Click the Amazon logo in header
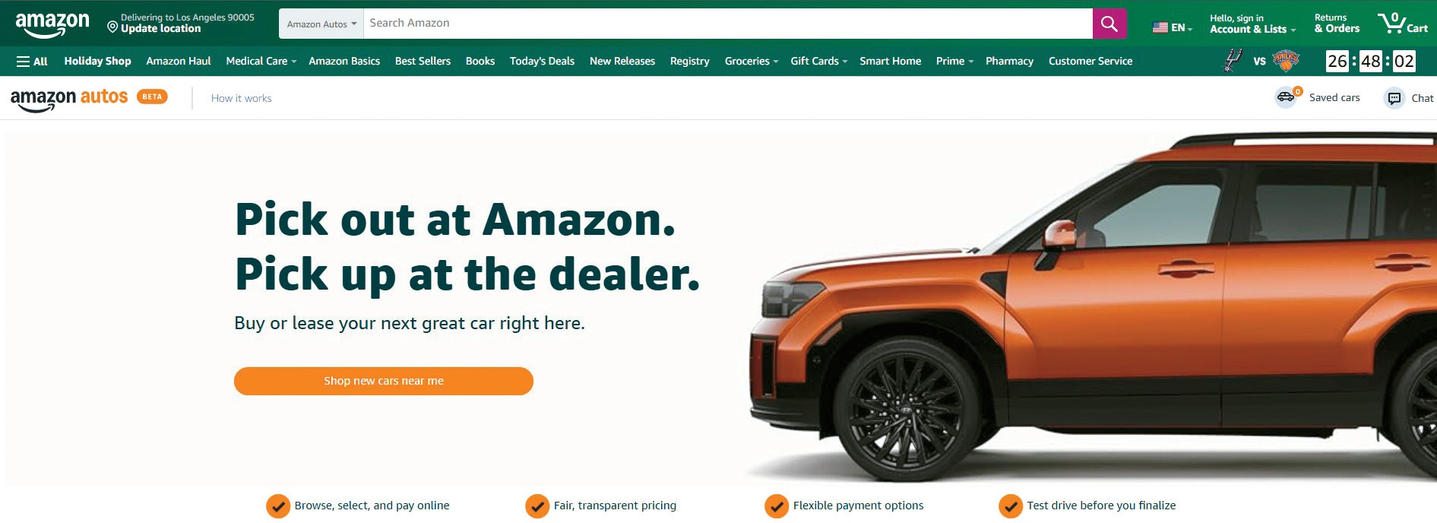The image size is (1437, 523). [x=52, y=24]
